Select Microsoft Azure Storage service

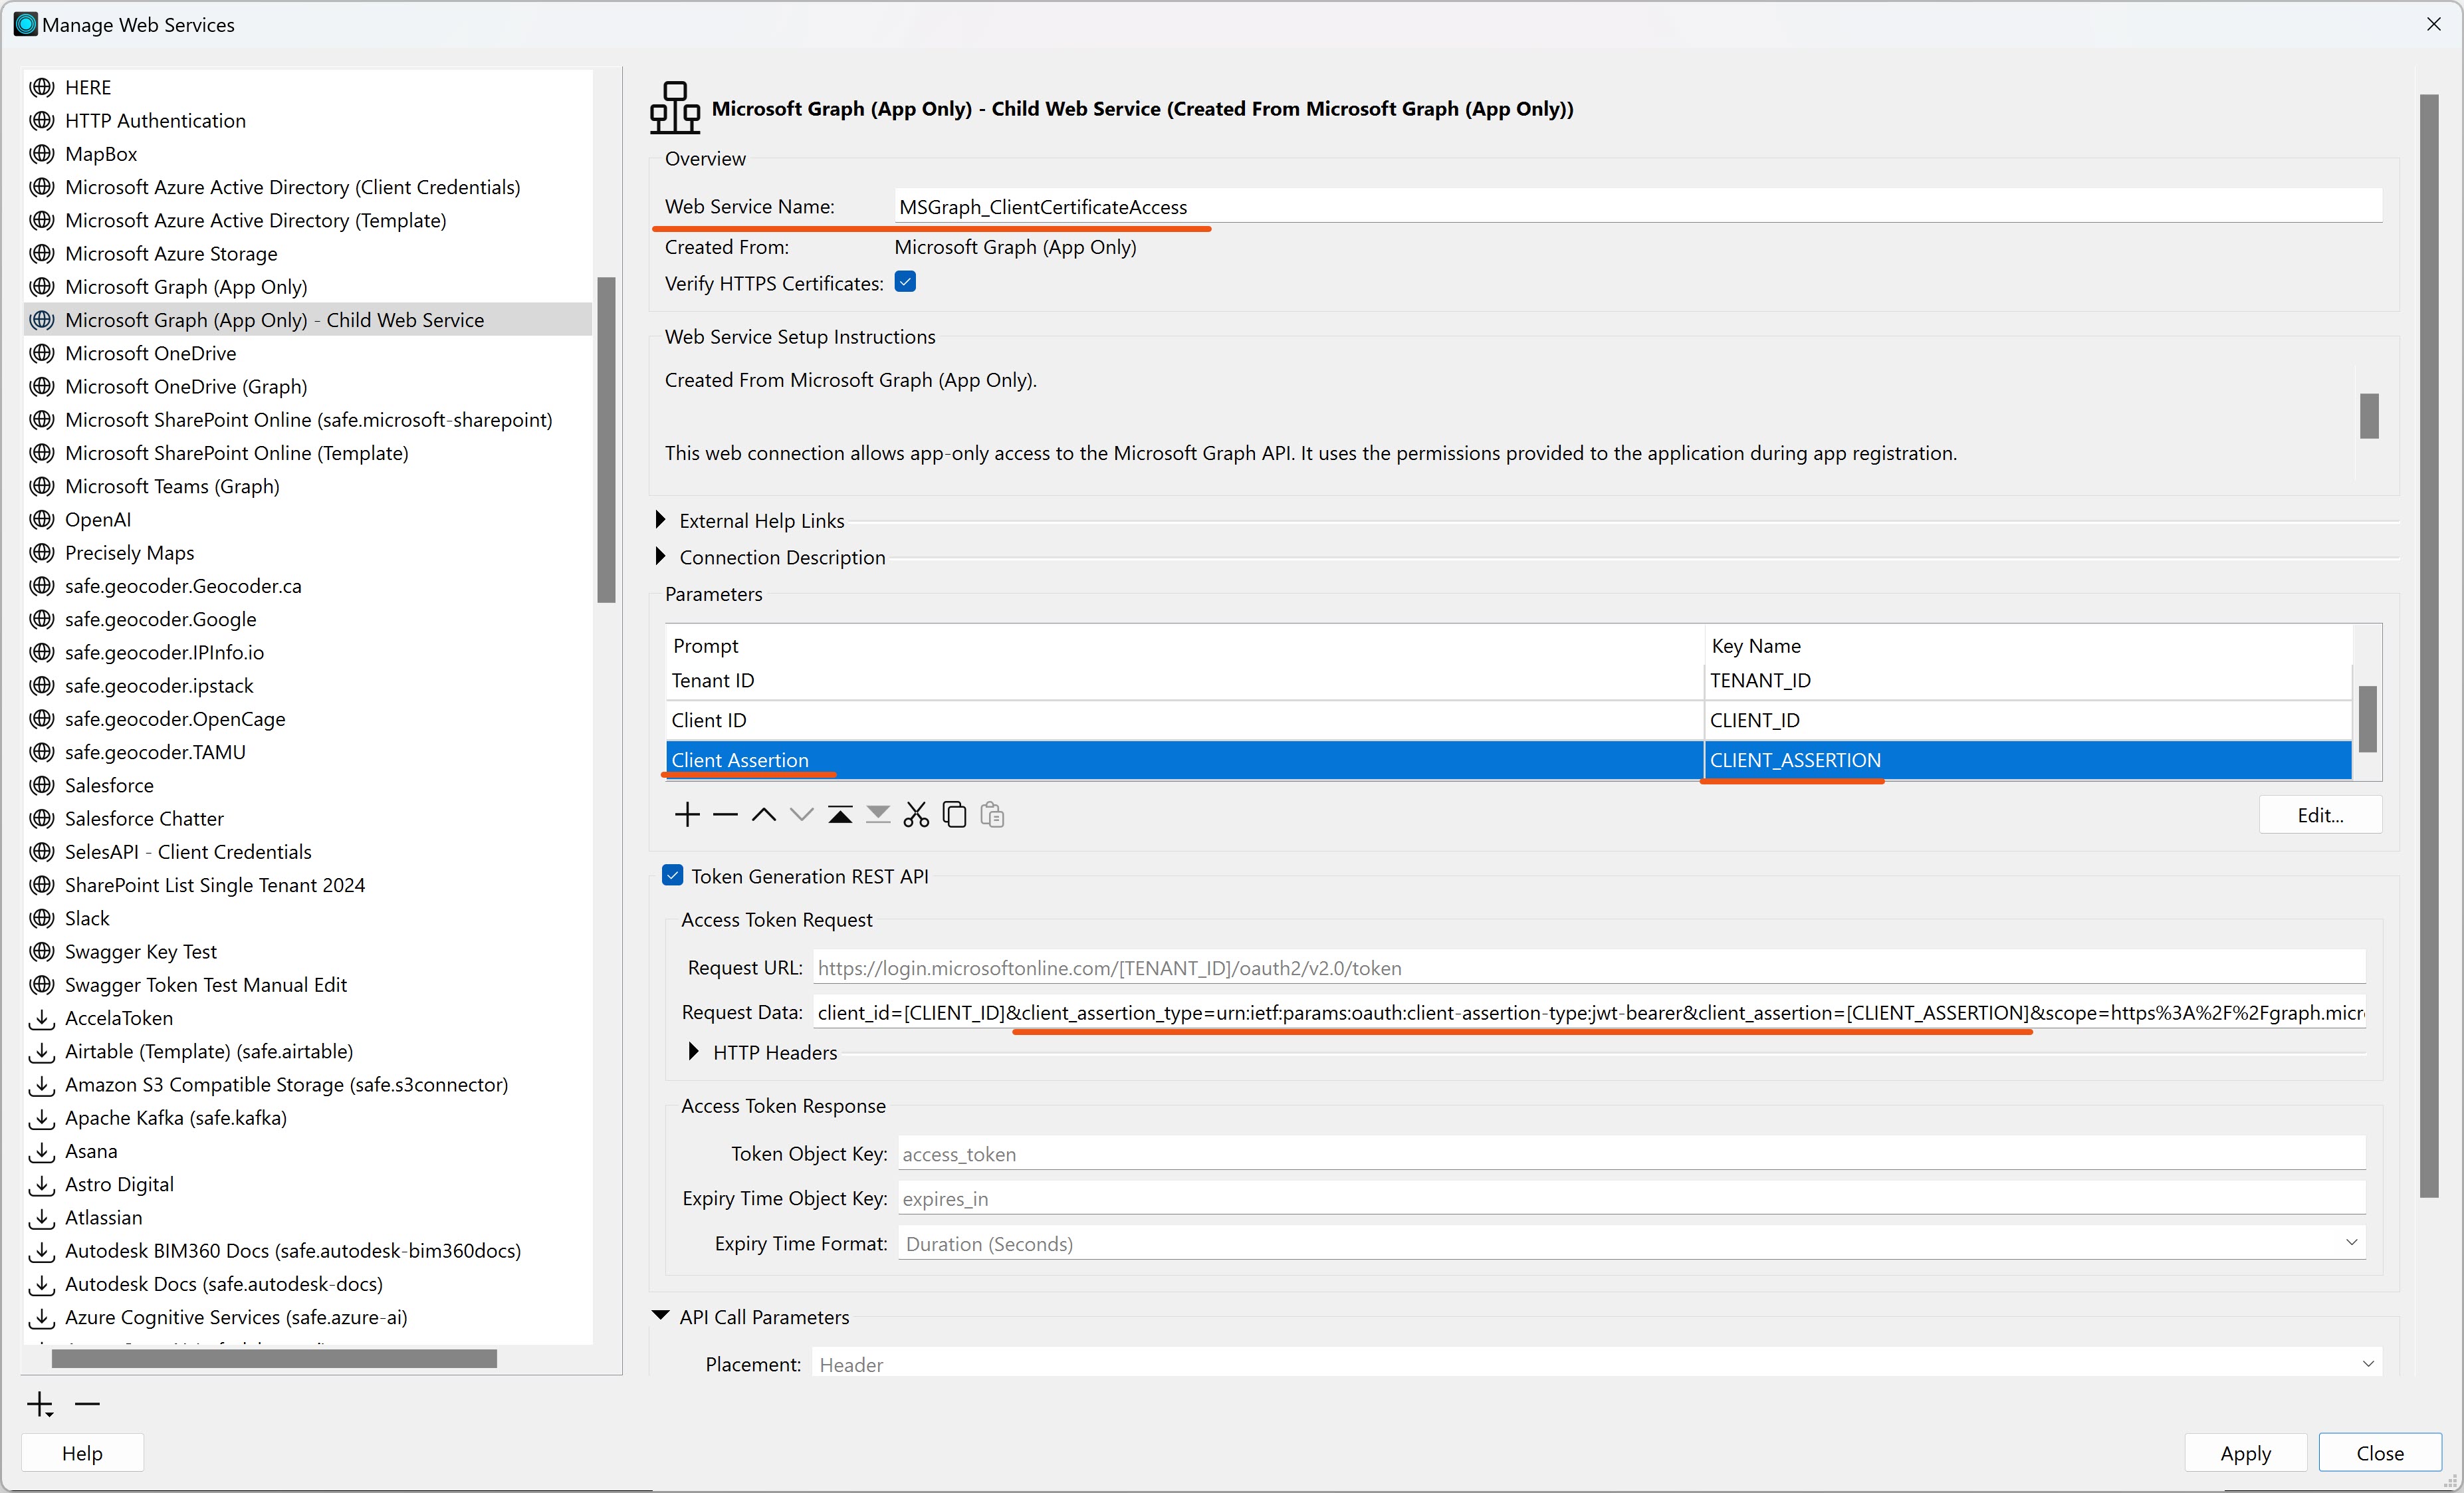click(171, 253)
